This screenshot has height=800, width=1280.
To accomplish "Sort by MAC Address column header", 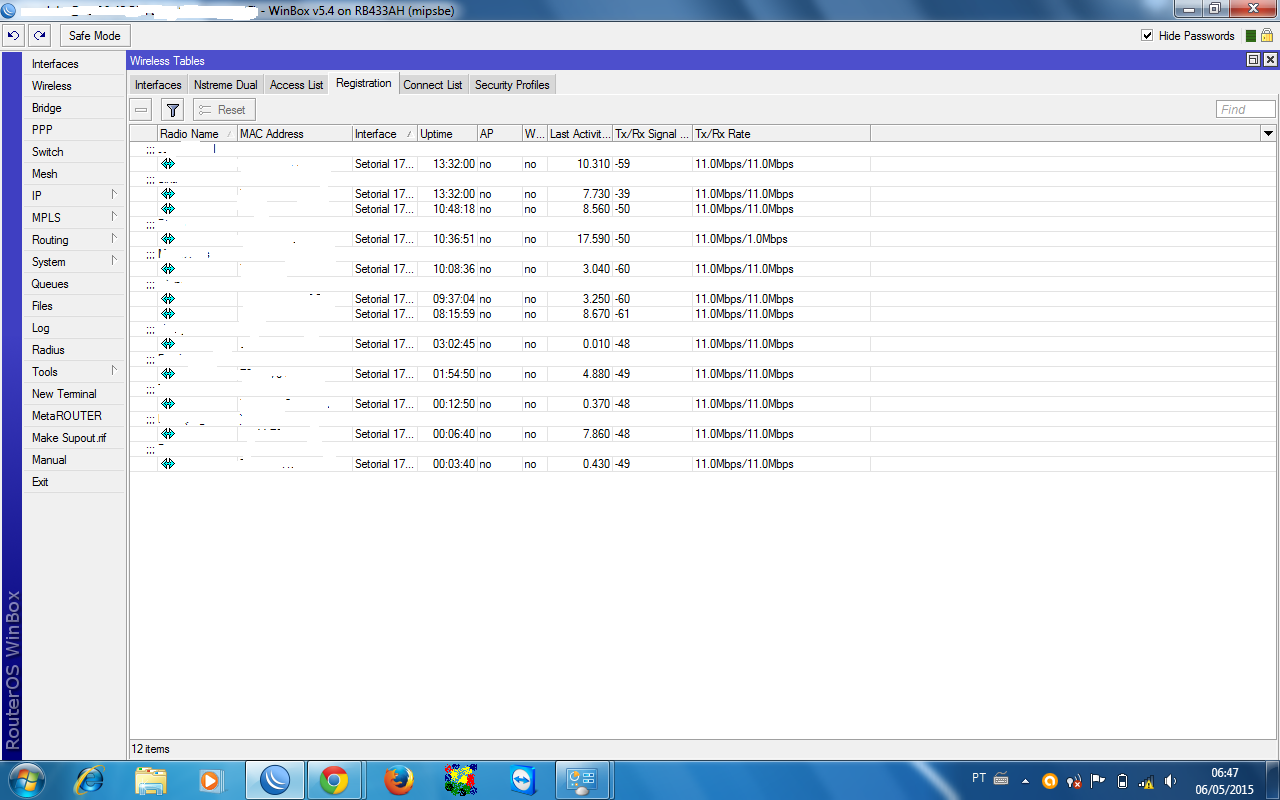I will pos(295,134).
